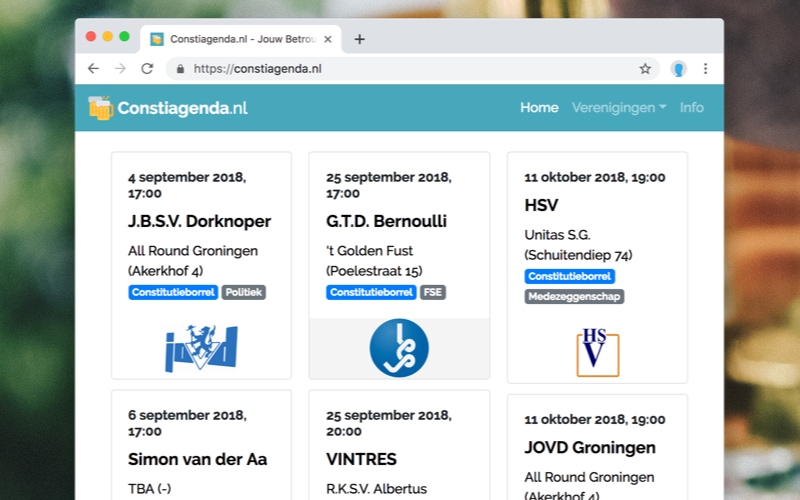Image resolution: width=800 pixels, height=500 pixels.
Task: Click the browser forward arrow
Action: click(x=120, y=68)
